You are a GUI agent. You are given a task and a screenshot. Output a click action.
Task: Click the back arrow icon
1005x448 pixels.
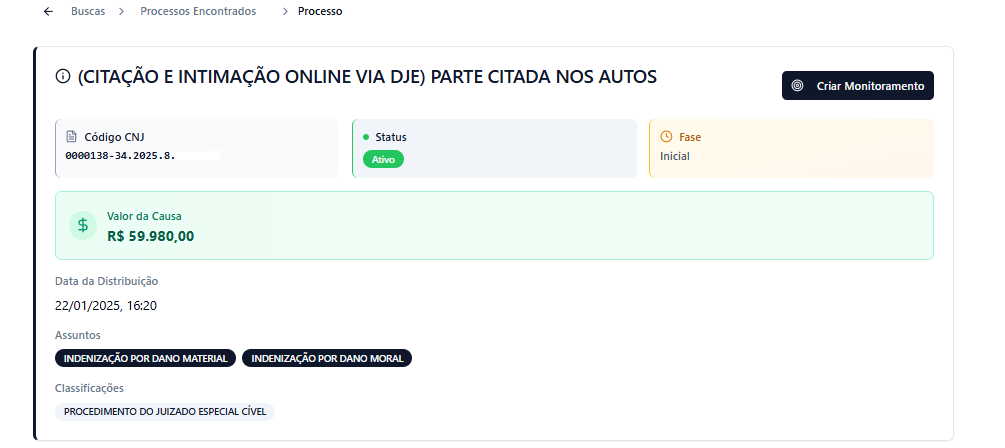(x=48, y=12)
